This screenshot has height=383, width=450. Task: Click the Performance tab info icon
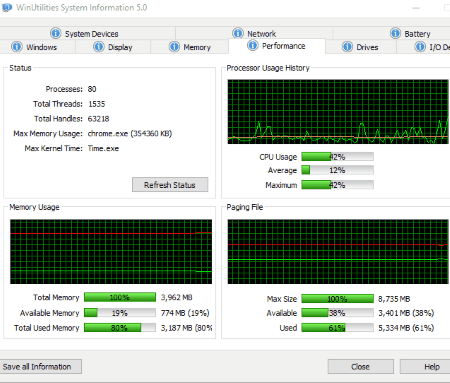[253, 45]
